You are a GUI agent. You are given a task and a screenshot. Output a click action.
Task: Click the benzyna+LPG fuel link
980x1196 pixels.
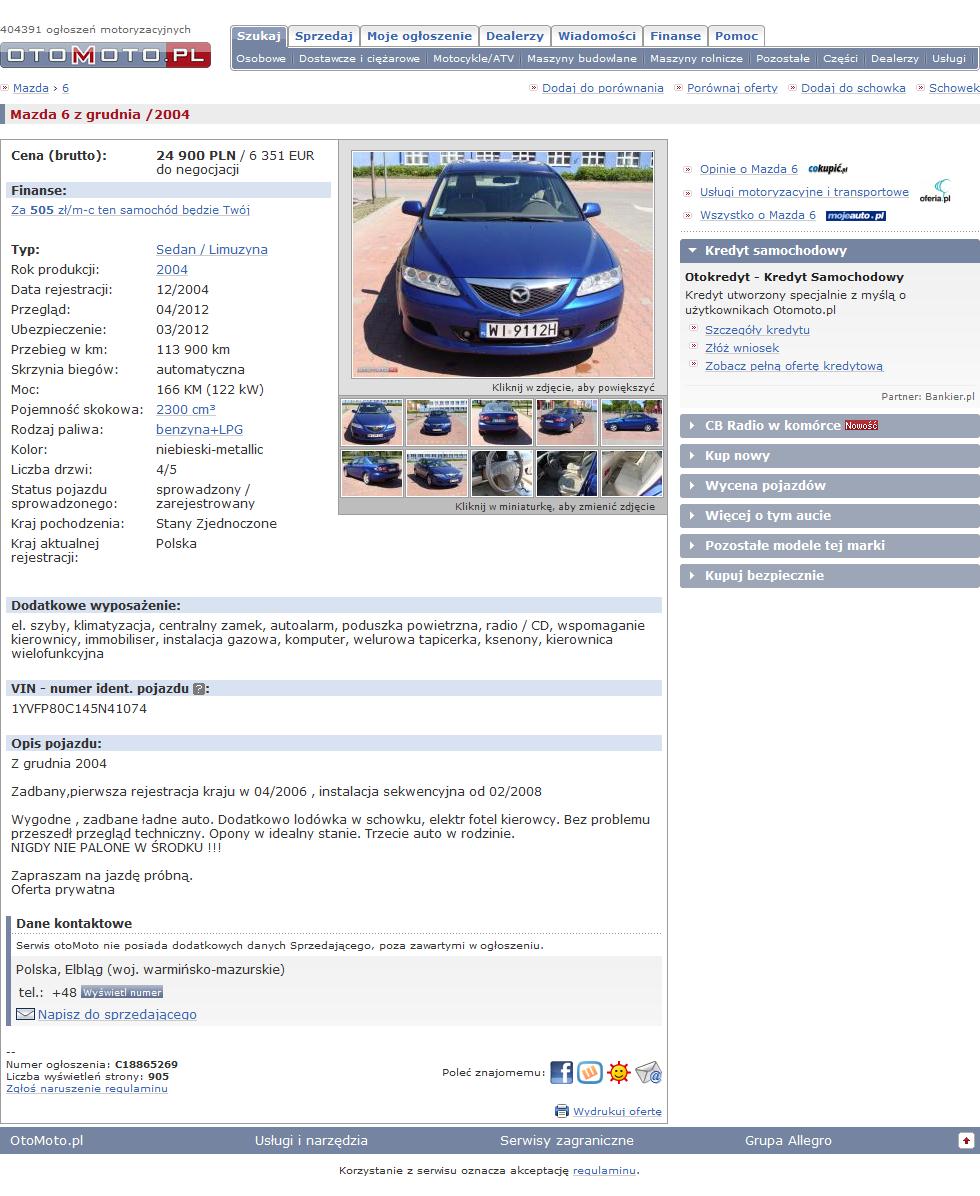[200, 429]
